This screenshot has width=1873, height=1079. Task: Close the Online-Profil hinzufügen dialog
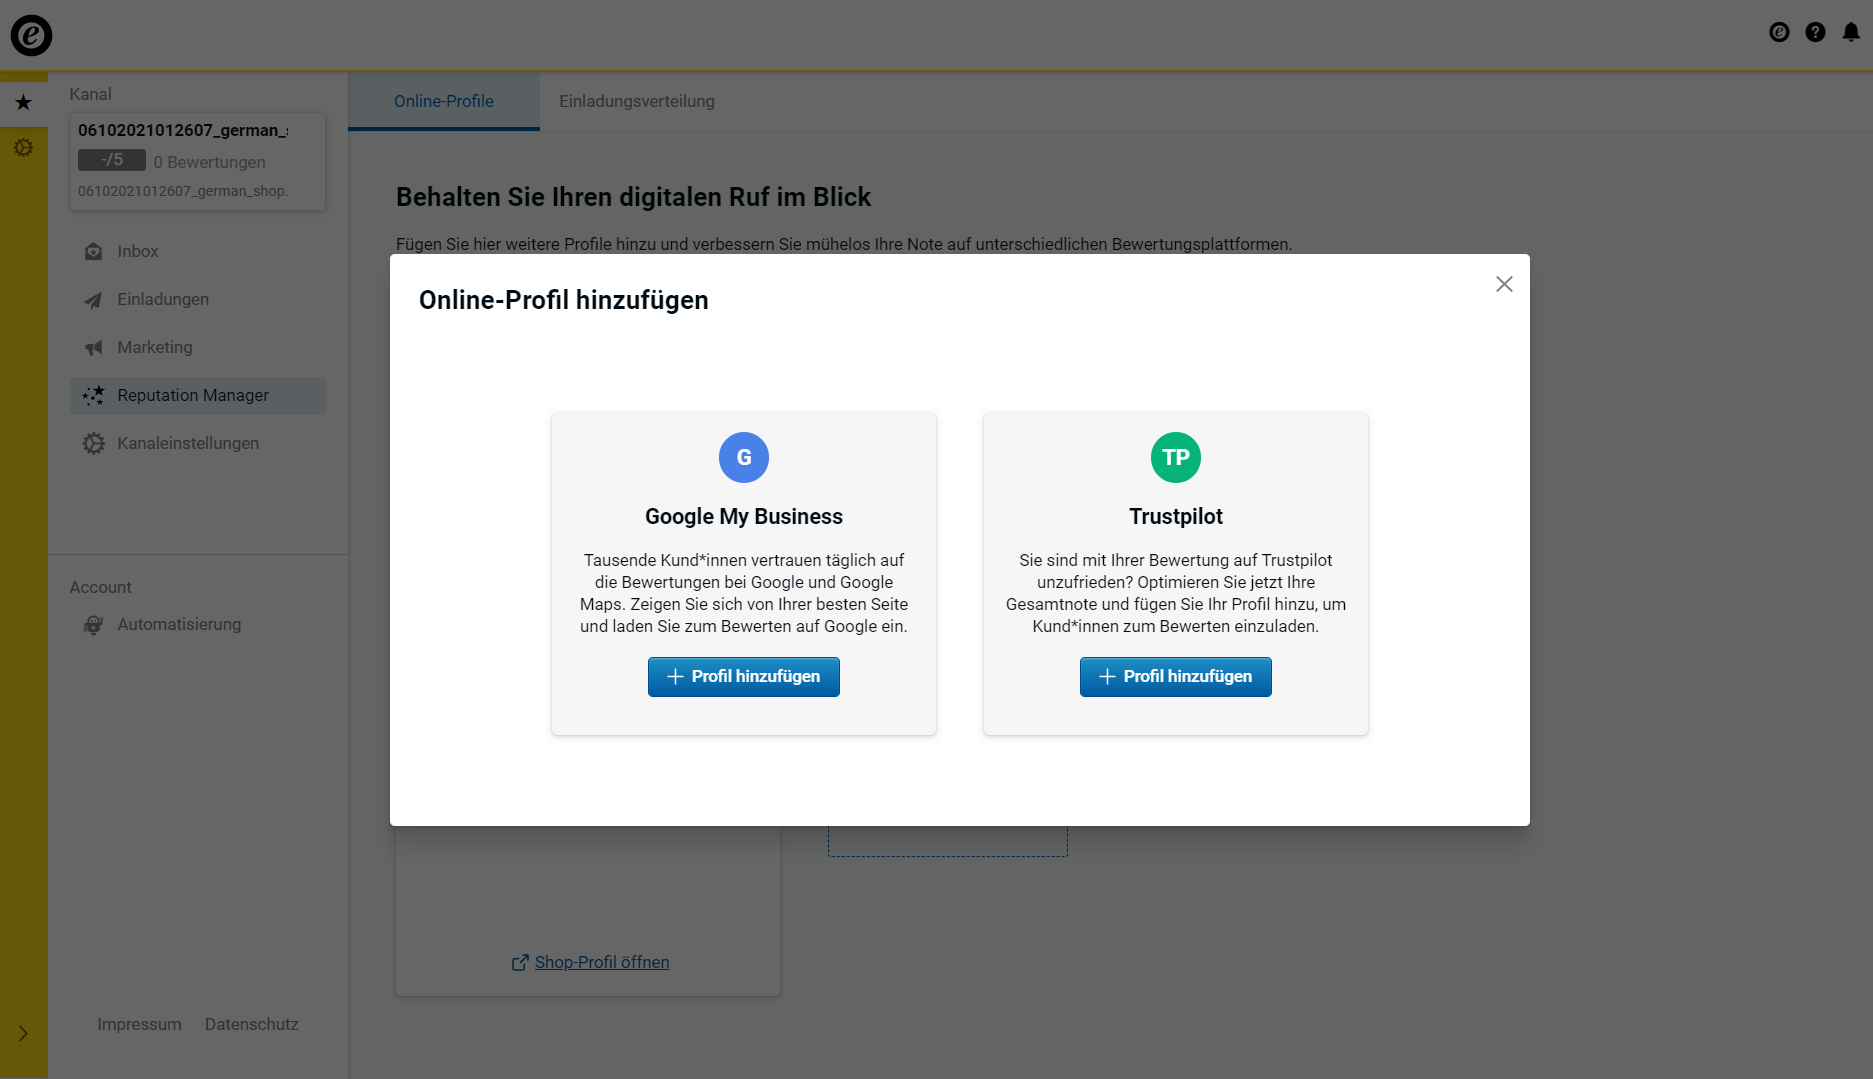pyautogui.click(x=1504, y=284)
